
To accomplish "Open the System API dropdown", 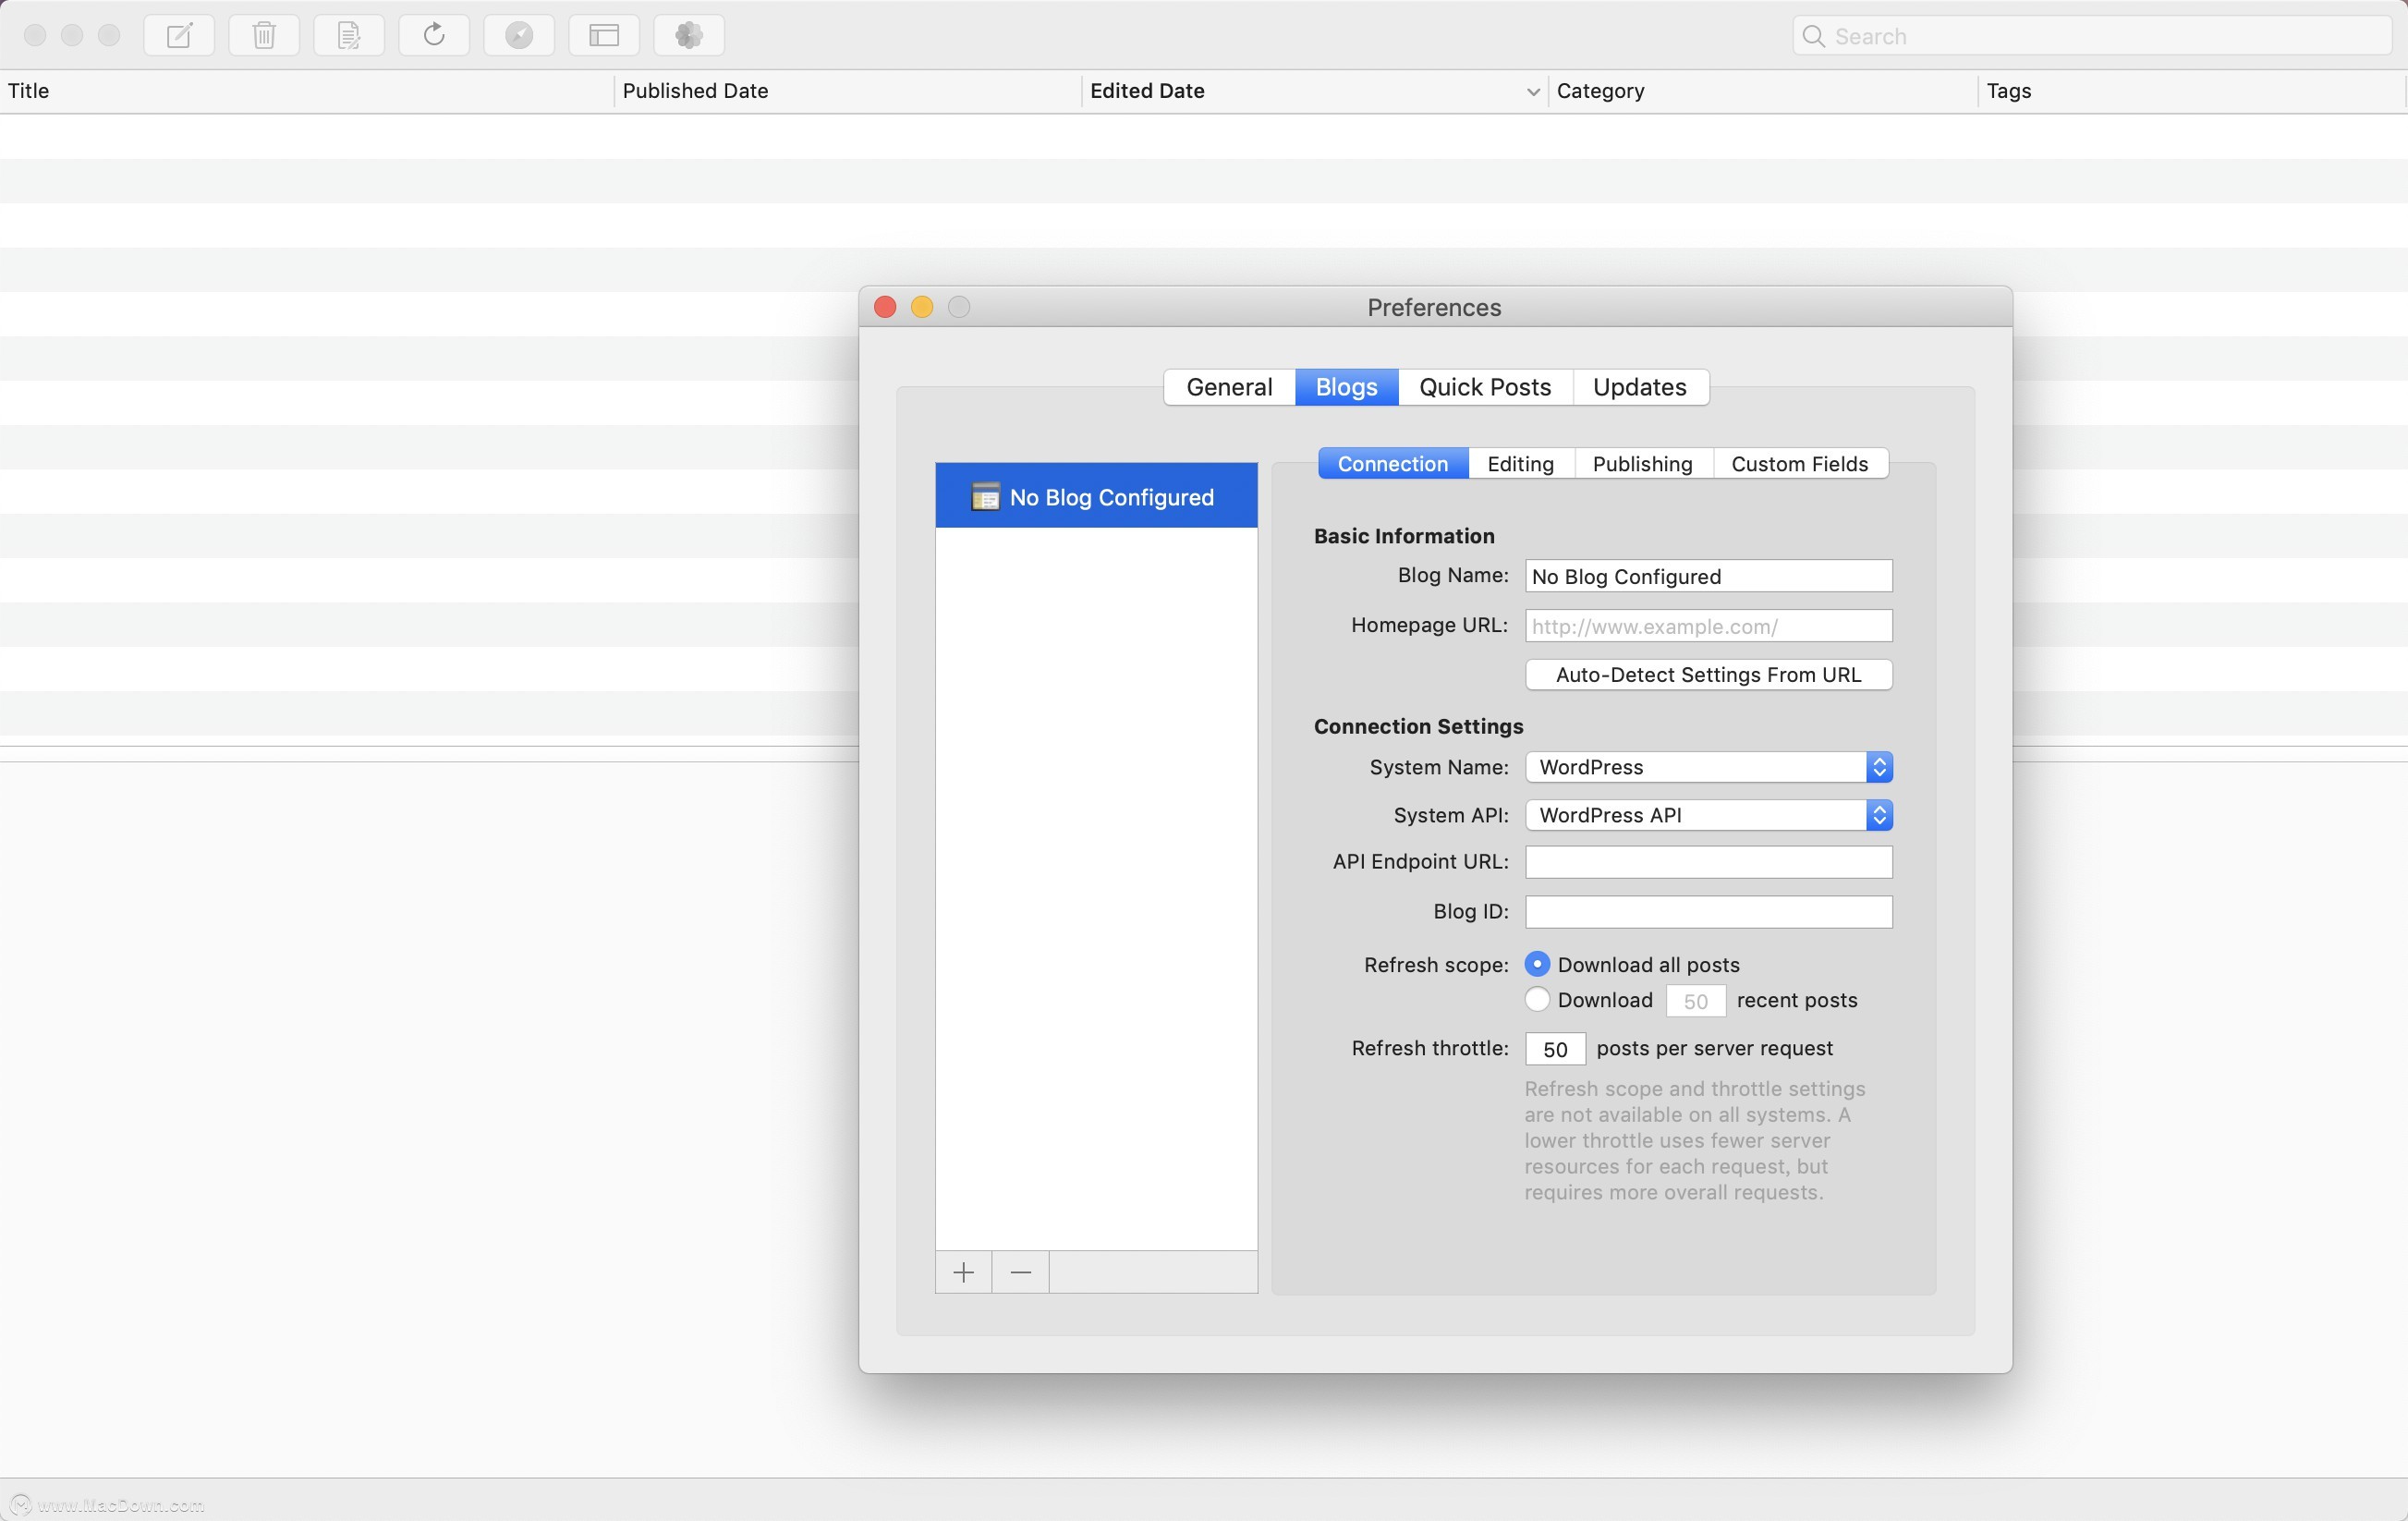I will (1708, 815).
